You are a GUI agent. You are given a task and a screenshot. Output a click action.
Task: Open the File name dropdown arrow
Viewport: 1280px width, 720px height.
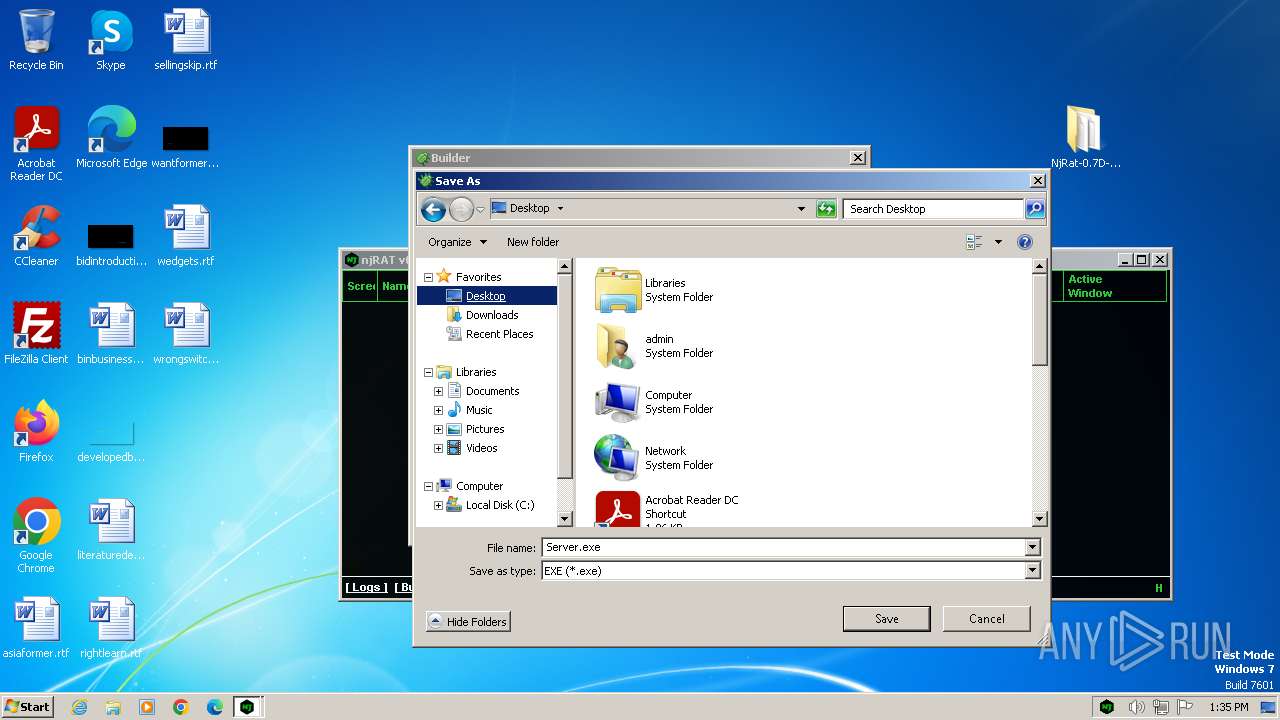[x=1032, y=548]
